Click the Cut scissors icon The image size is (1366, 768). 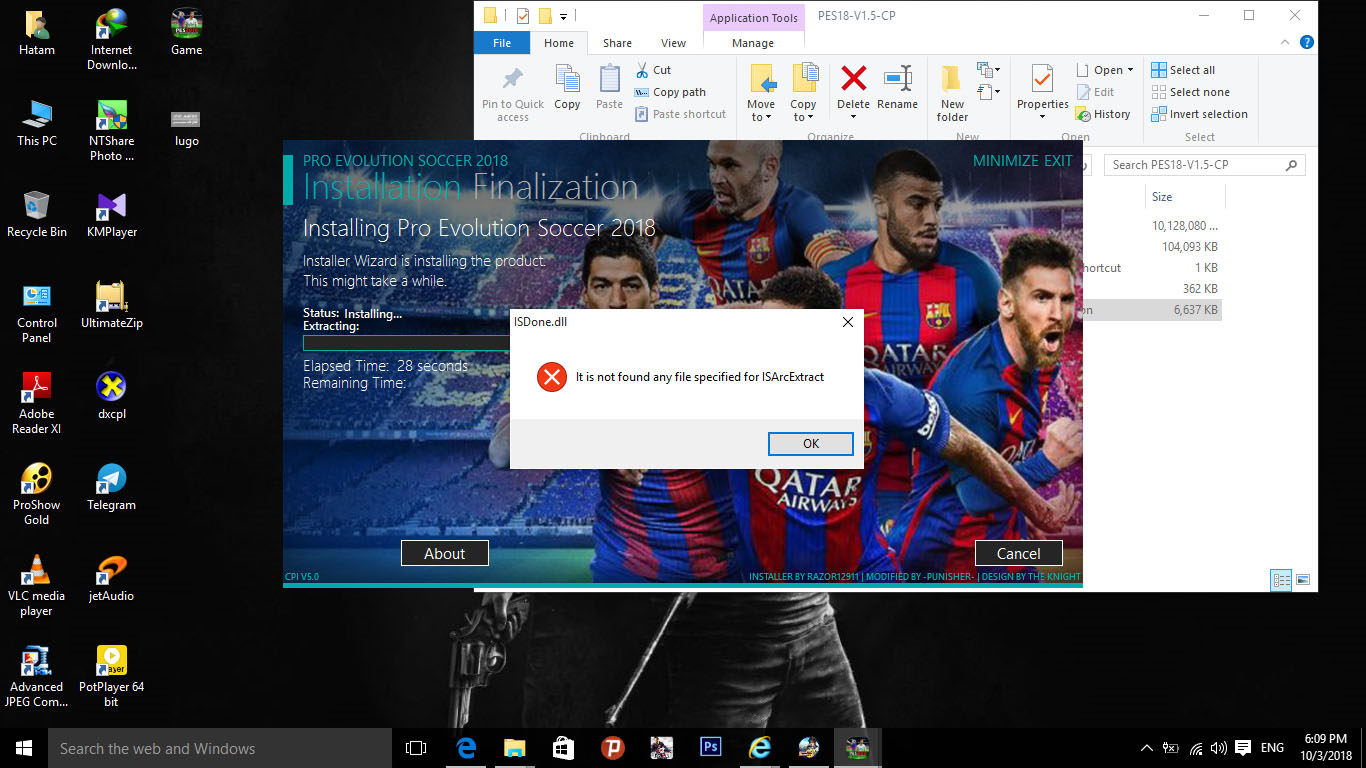(x=642, y=70)
